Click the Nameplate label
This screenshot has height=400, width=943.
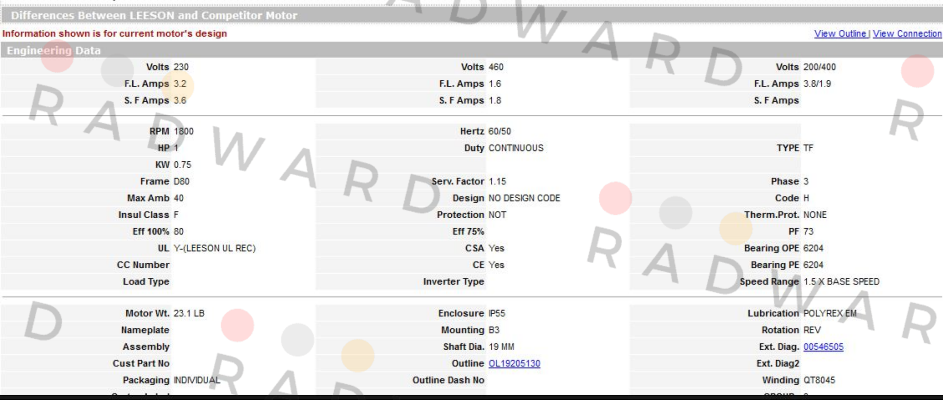(145, 330)
